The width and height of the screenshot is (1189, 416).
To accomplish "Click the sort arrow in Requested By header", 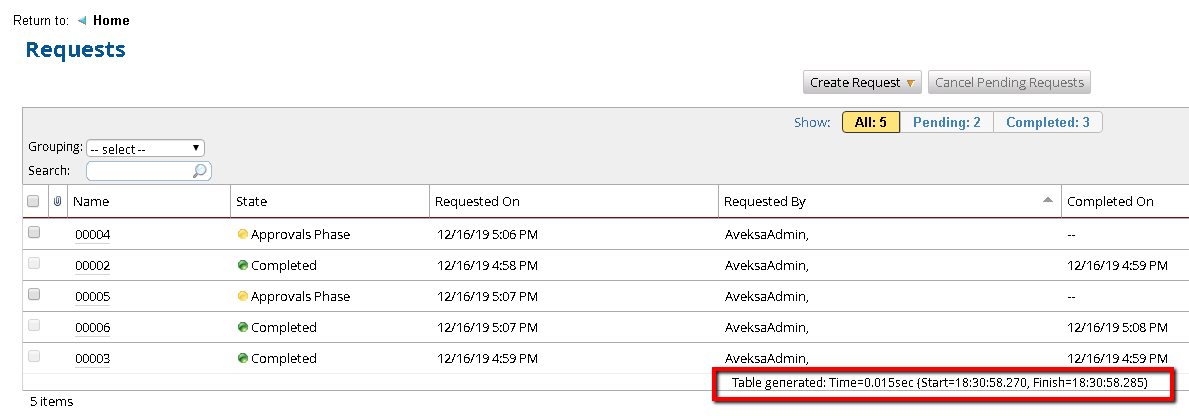I will [x=1048, y=200].
